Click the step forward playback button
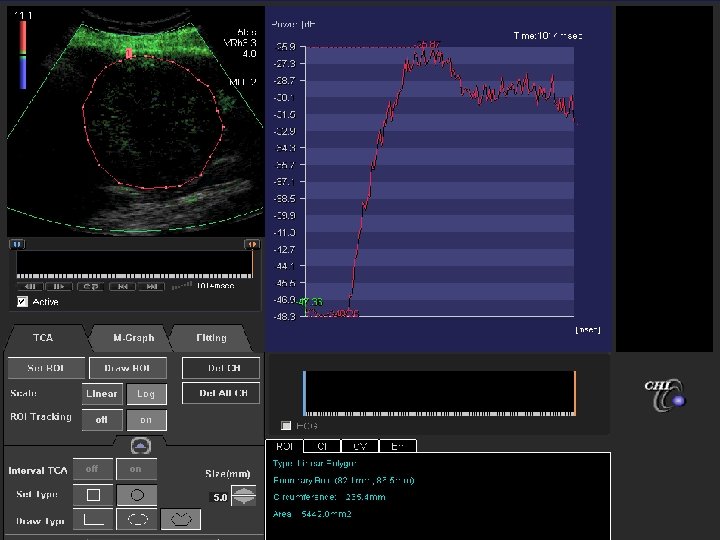 pyautogui.click(x=59, y=286)
